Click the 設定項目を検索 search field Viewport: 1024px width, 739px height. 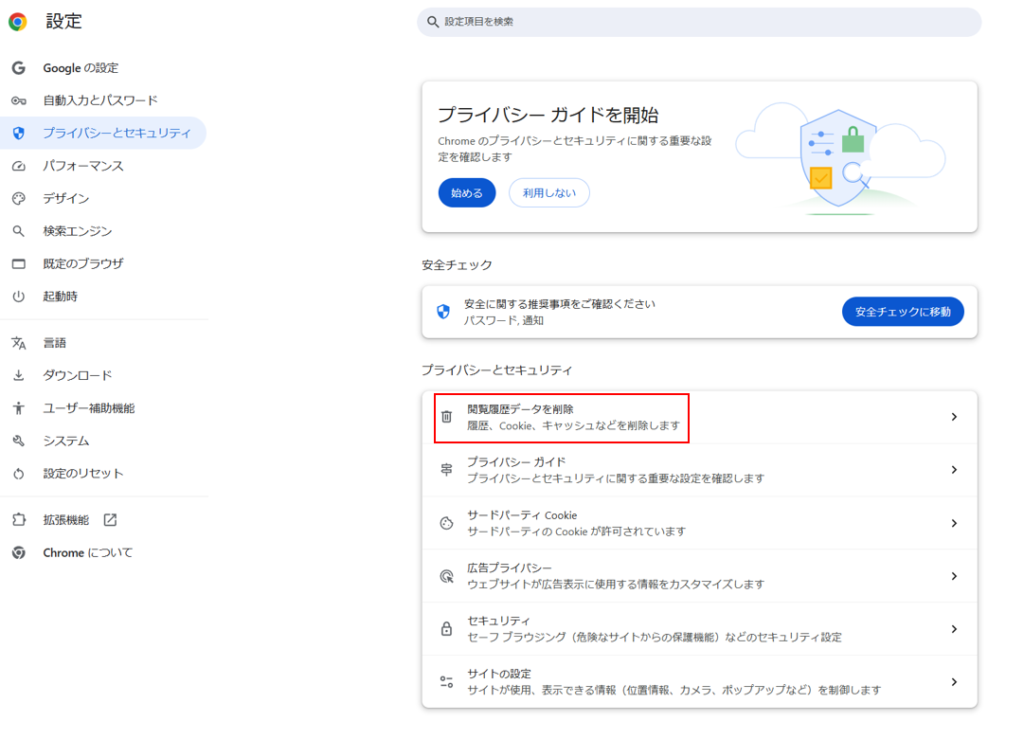[700, 22]
